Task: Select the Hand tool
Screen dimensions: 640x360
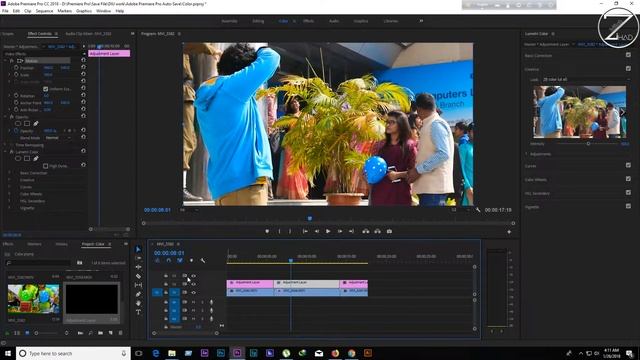Action: [x=138, y=303]
